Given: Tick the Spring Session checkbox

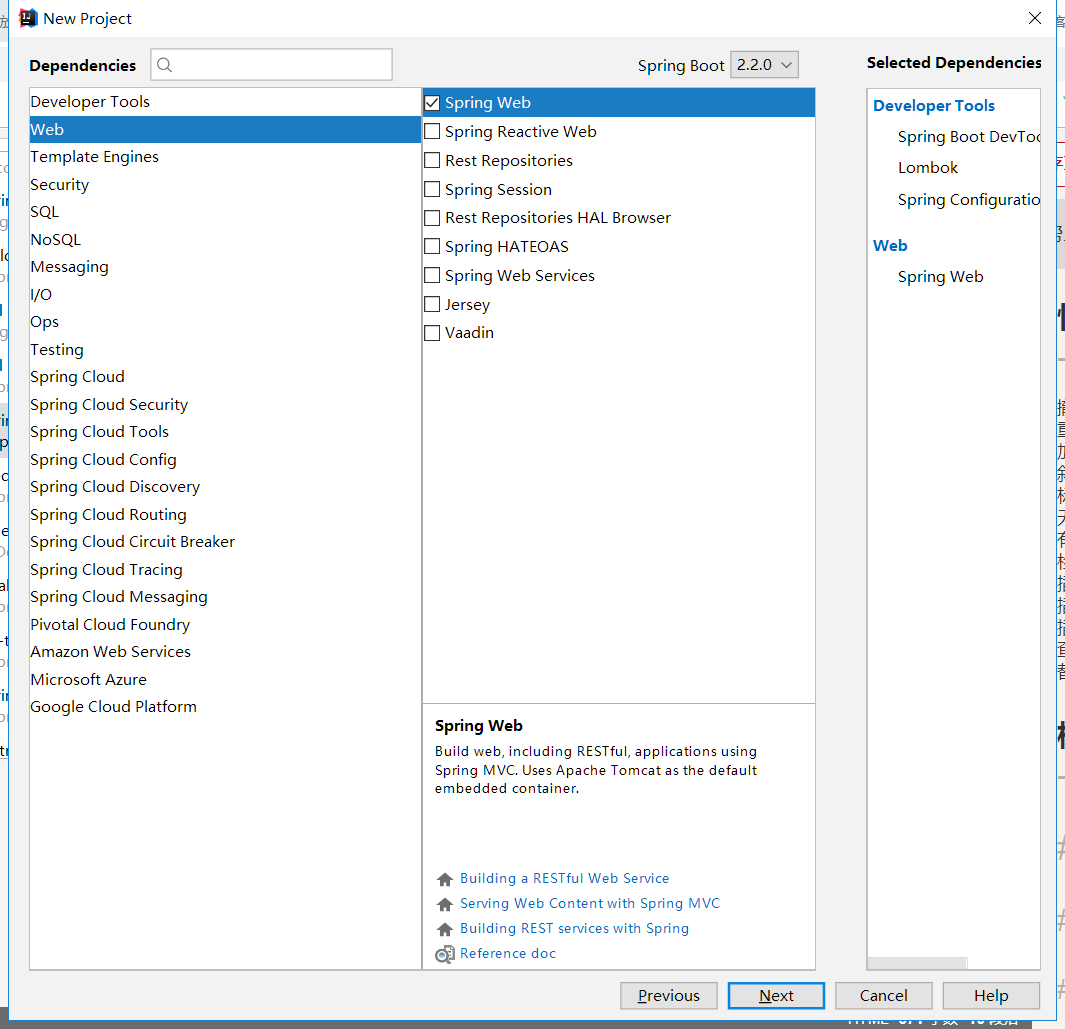Looking at the screenshot, I should click(432, 189).
